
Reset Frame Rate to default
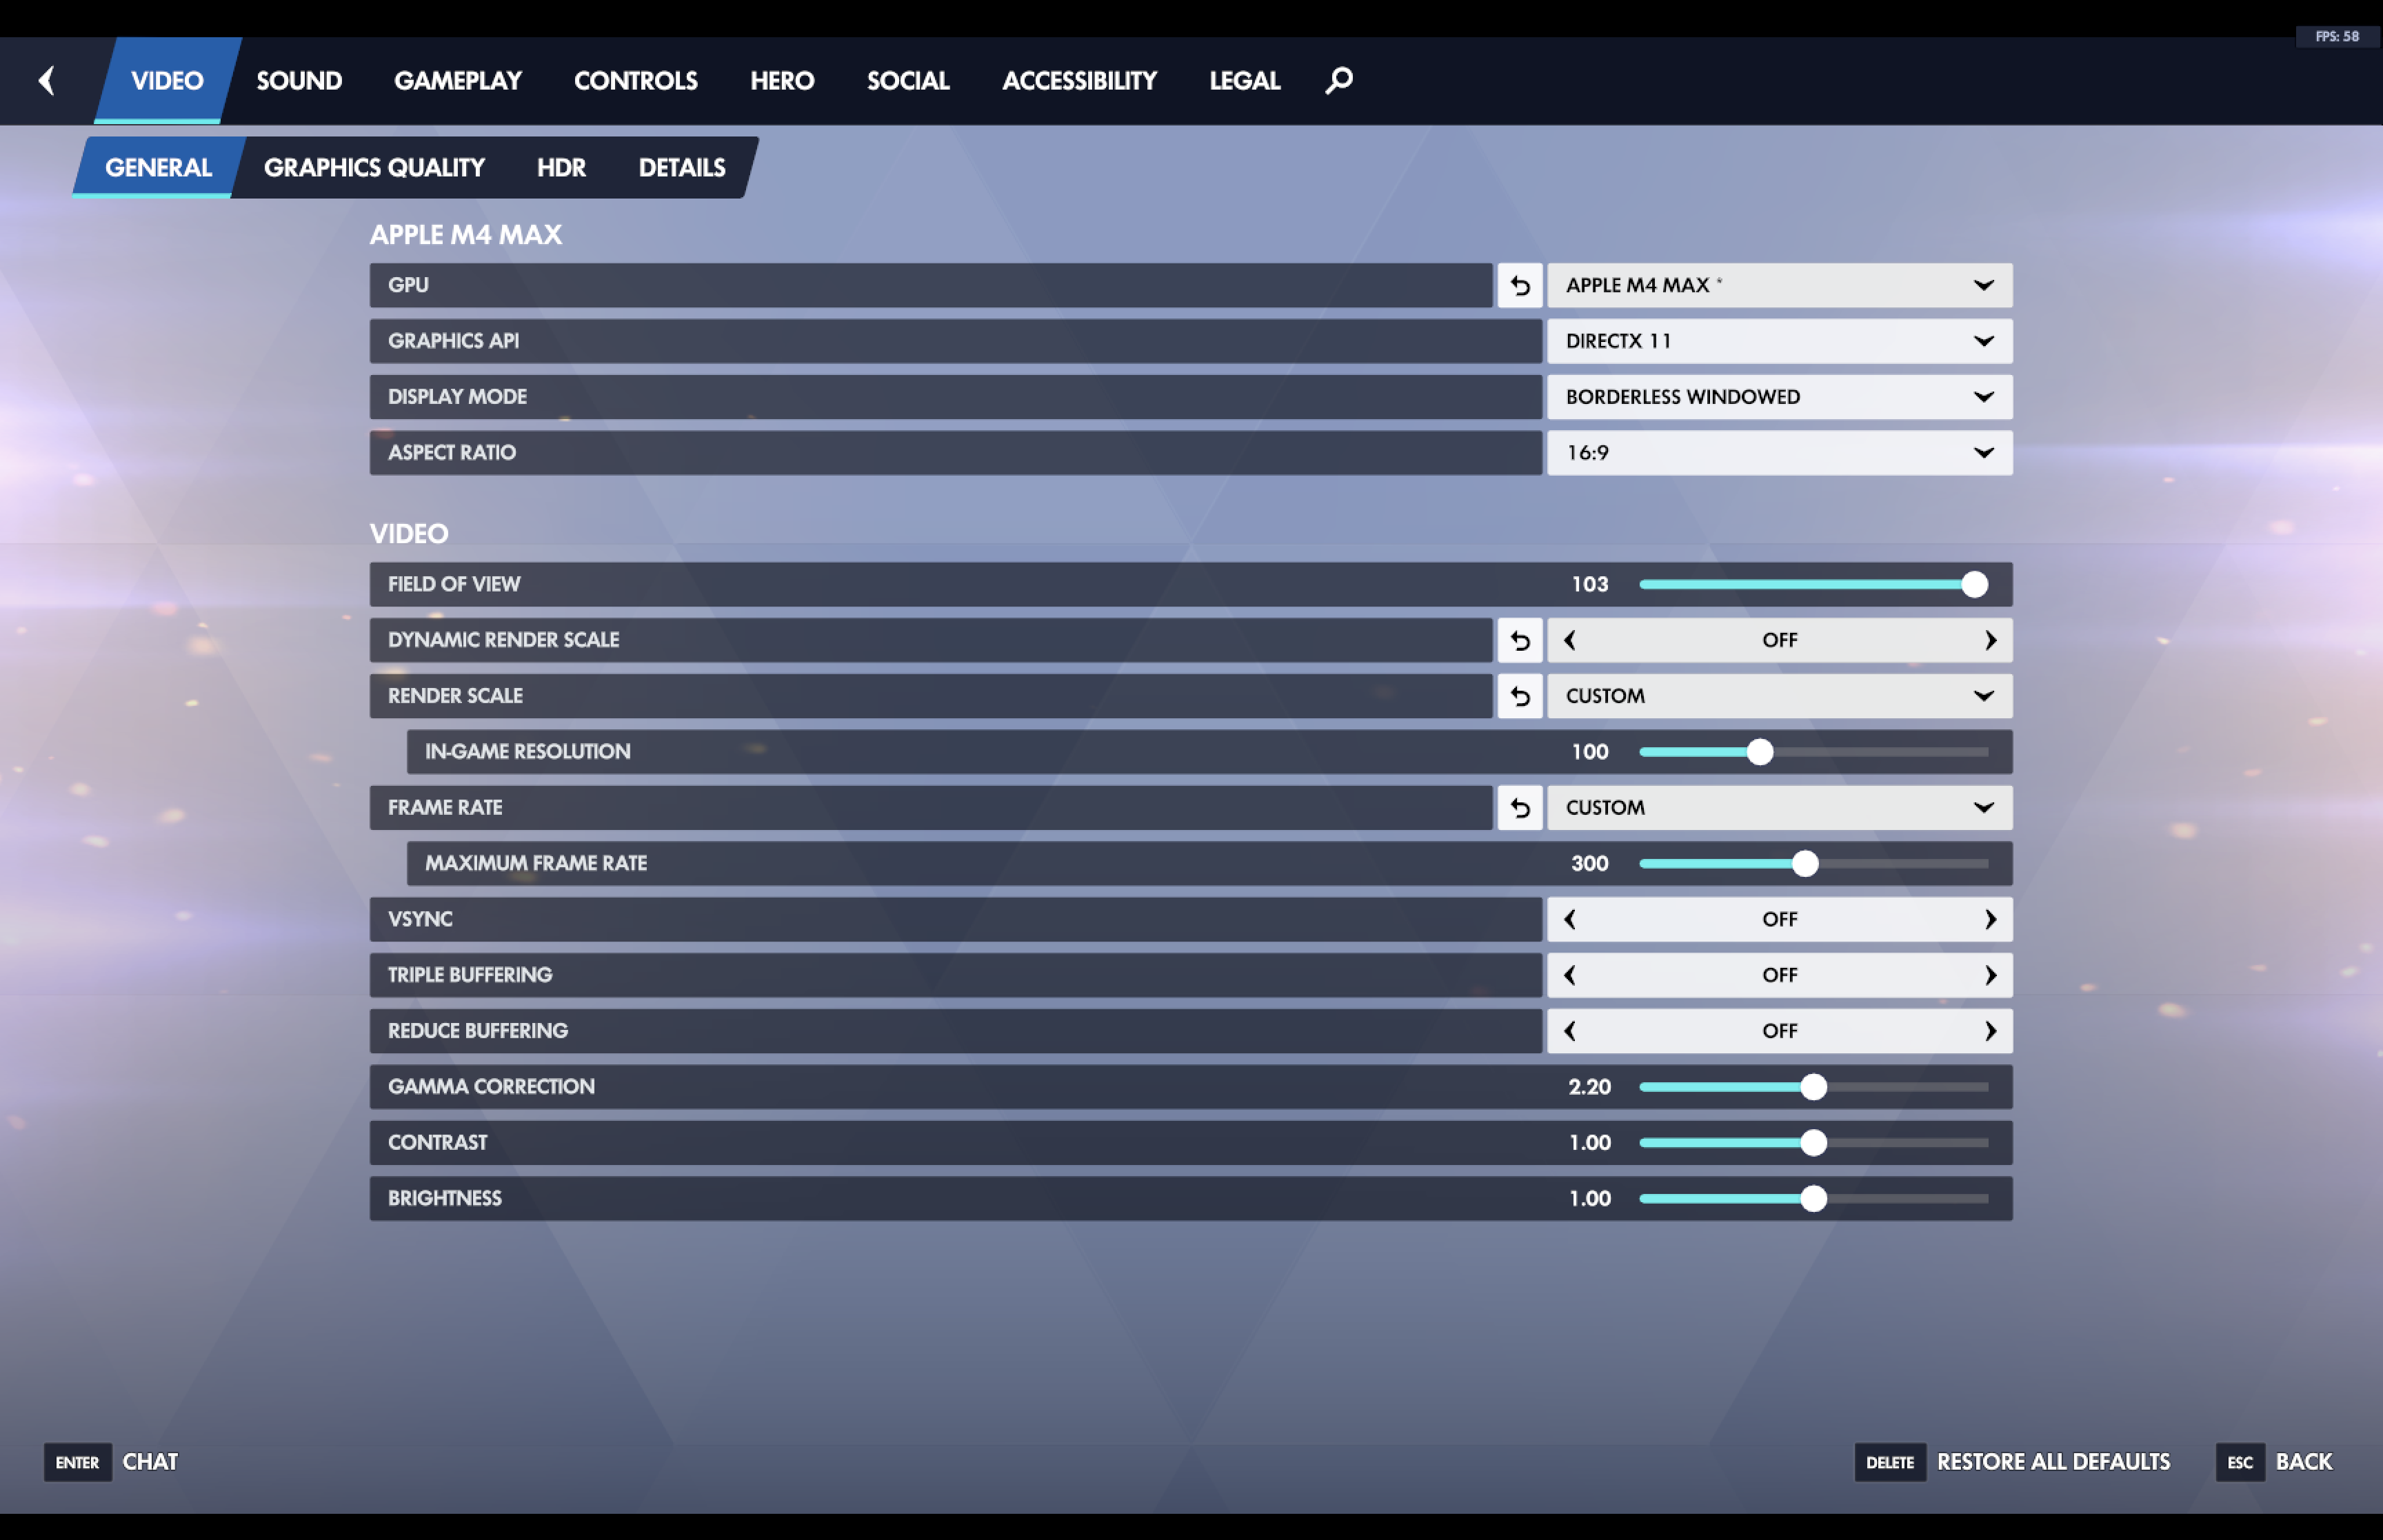pyautogui.click(x=1520, y=808)
